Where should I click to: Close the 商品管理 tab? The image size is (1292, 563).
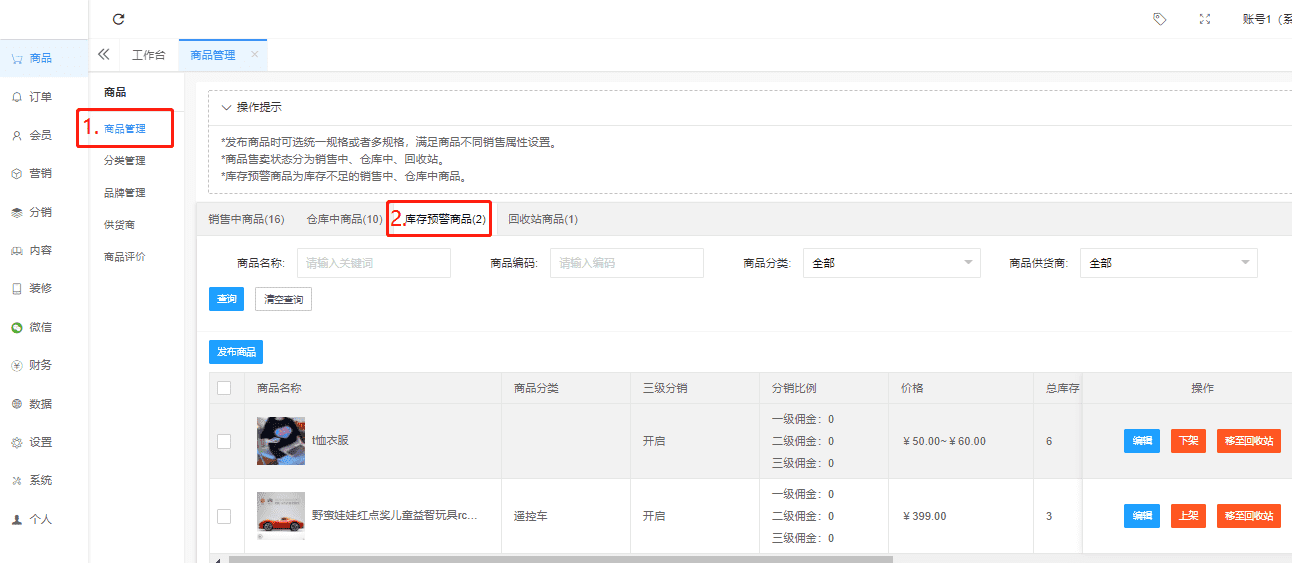point(254,55)
